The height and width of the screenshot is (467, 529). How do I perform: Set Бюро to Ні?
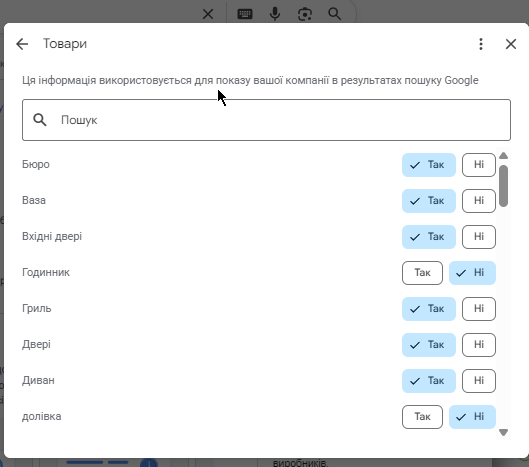tap(479, 165)
